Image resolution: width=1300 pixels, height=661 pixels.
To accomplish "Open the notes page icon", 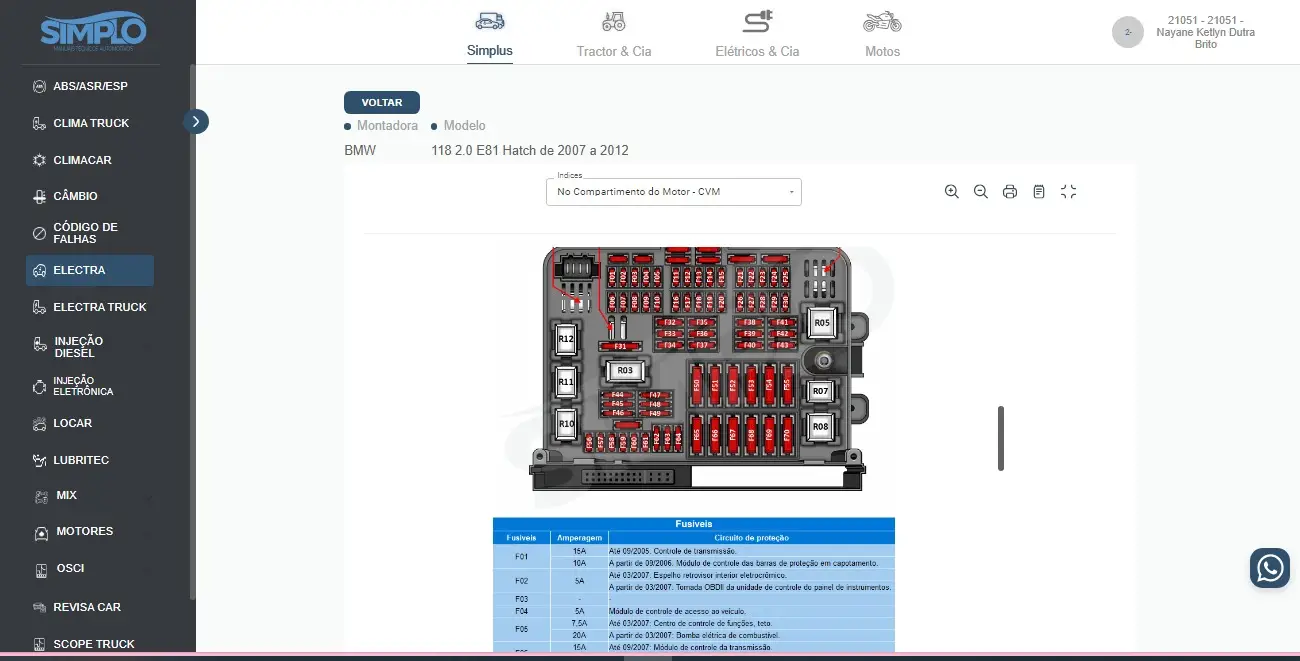I will pyautogui.click(x=1039, y=192).
